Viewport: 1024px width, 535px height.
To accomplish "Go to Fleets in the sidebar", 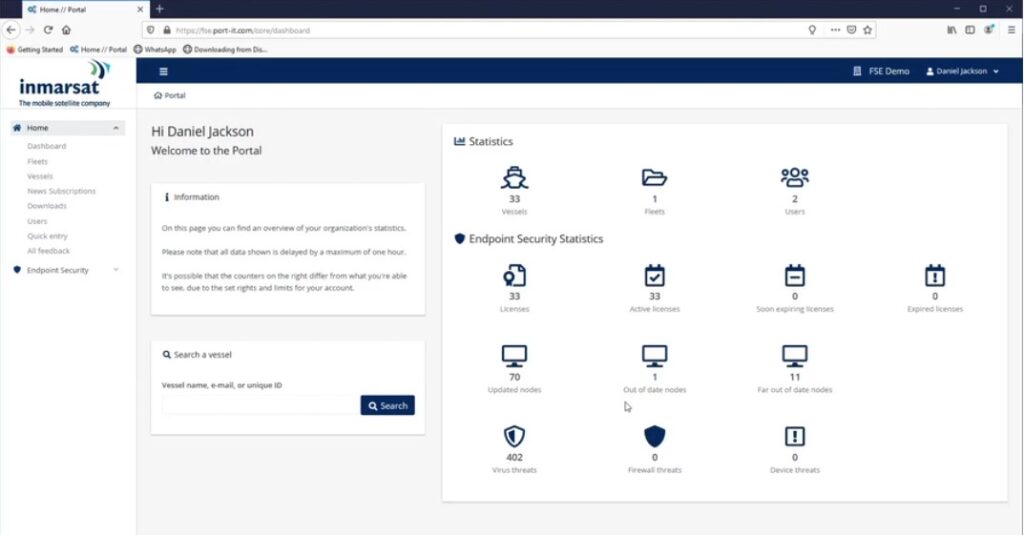I will [x=37, y=161].
